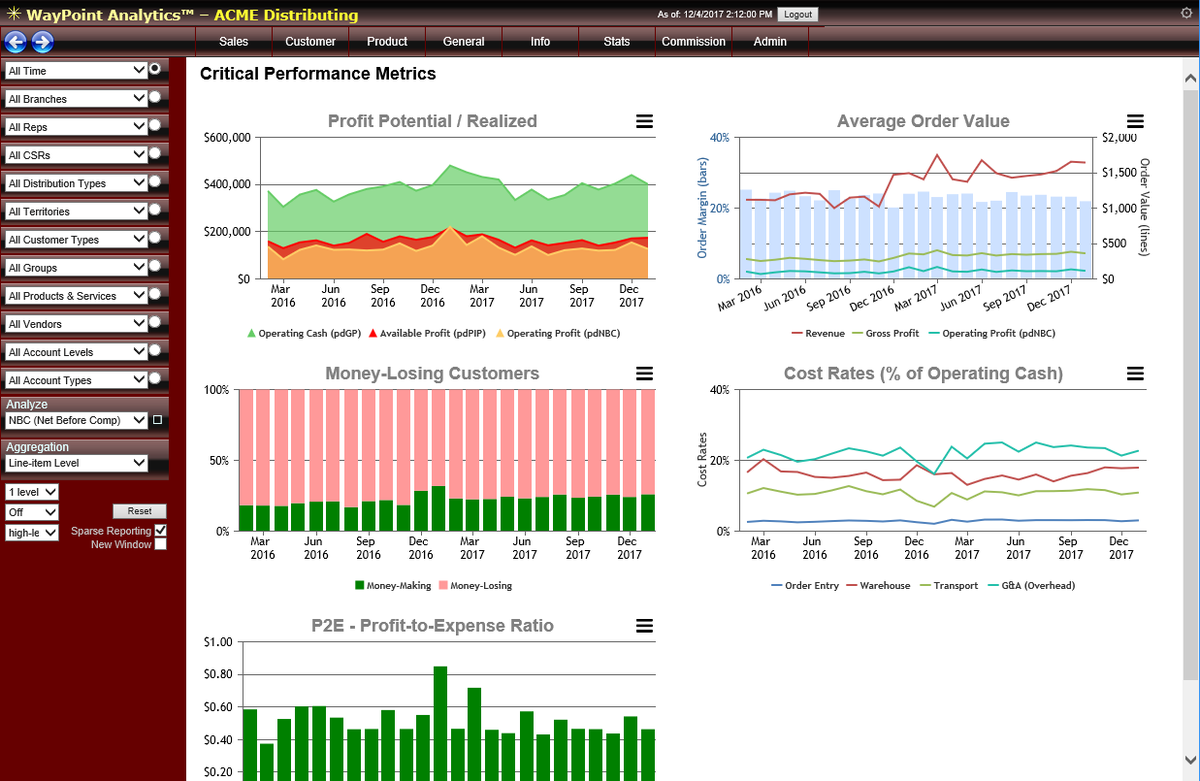This screenshot has width=1200, height=781.
Task: Select the All Territories radio button
Action: [156, 210]
